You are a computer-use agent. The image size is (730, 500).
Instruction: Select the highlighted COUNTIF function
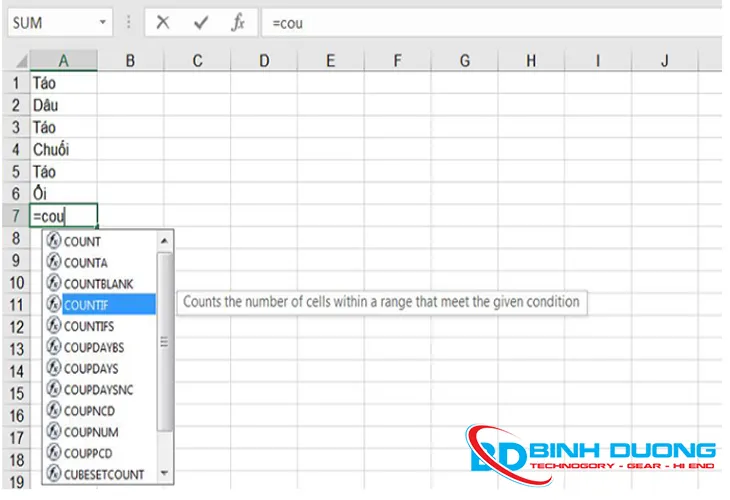pyautogui.click(x=108, y=305)
